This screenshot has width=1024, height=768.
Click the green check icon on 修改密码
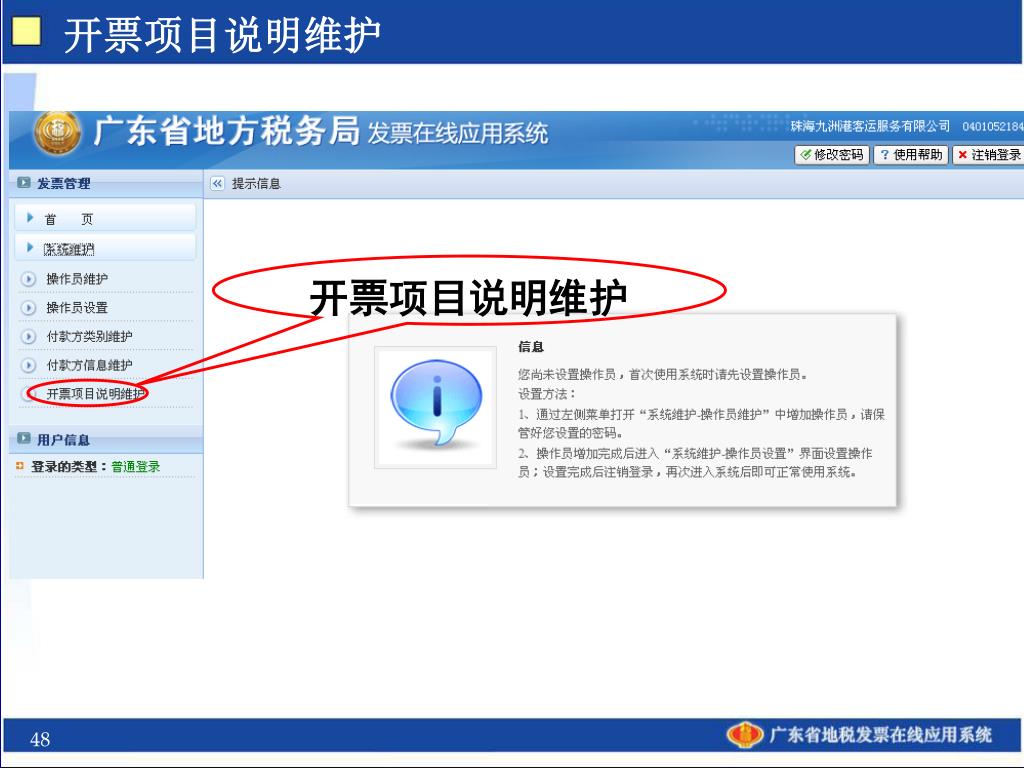click(x=806, y=155)
